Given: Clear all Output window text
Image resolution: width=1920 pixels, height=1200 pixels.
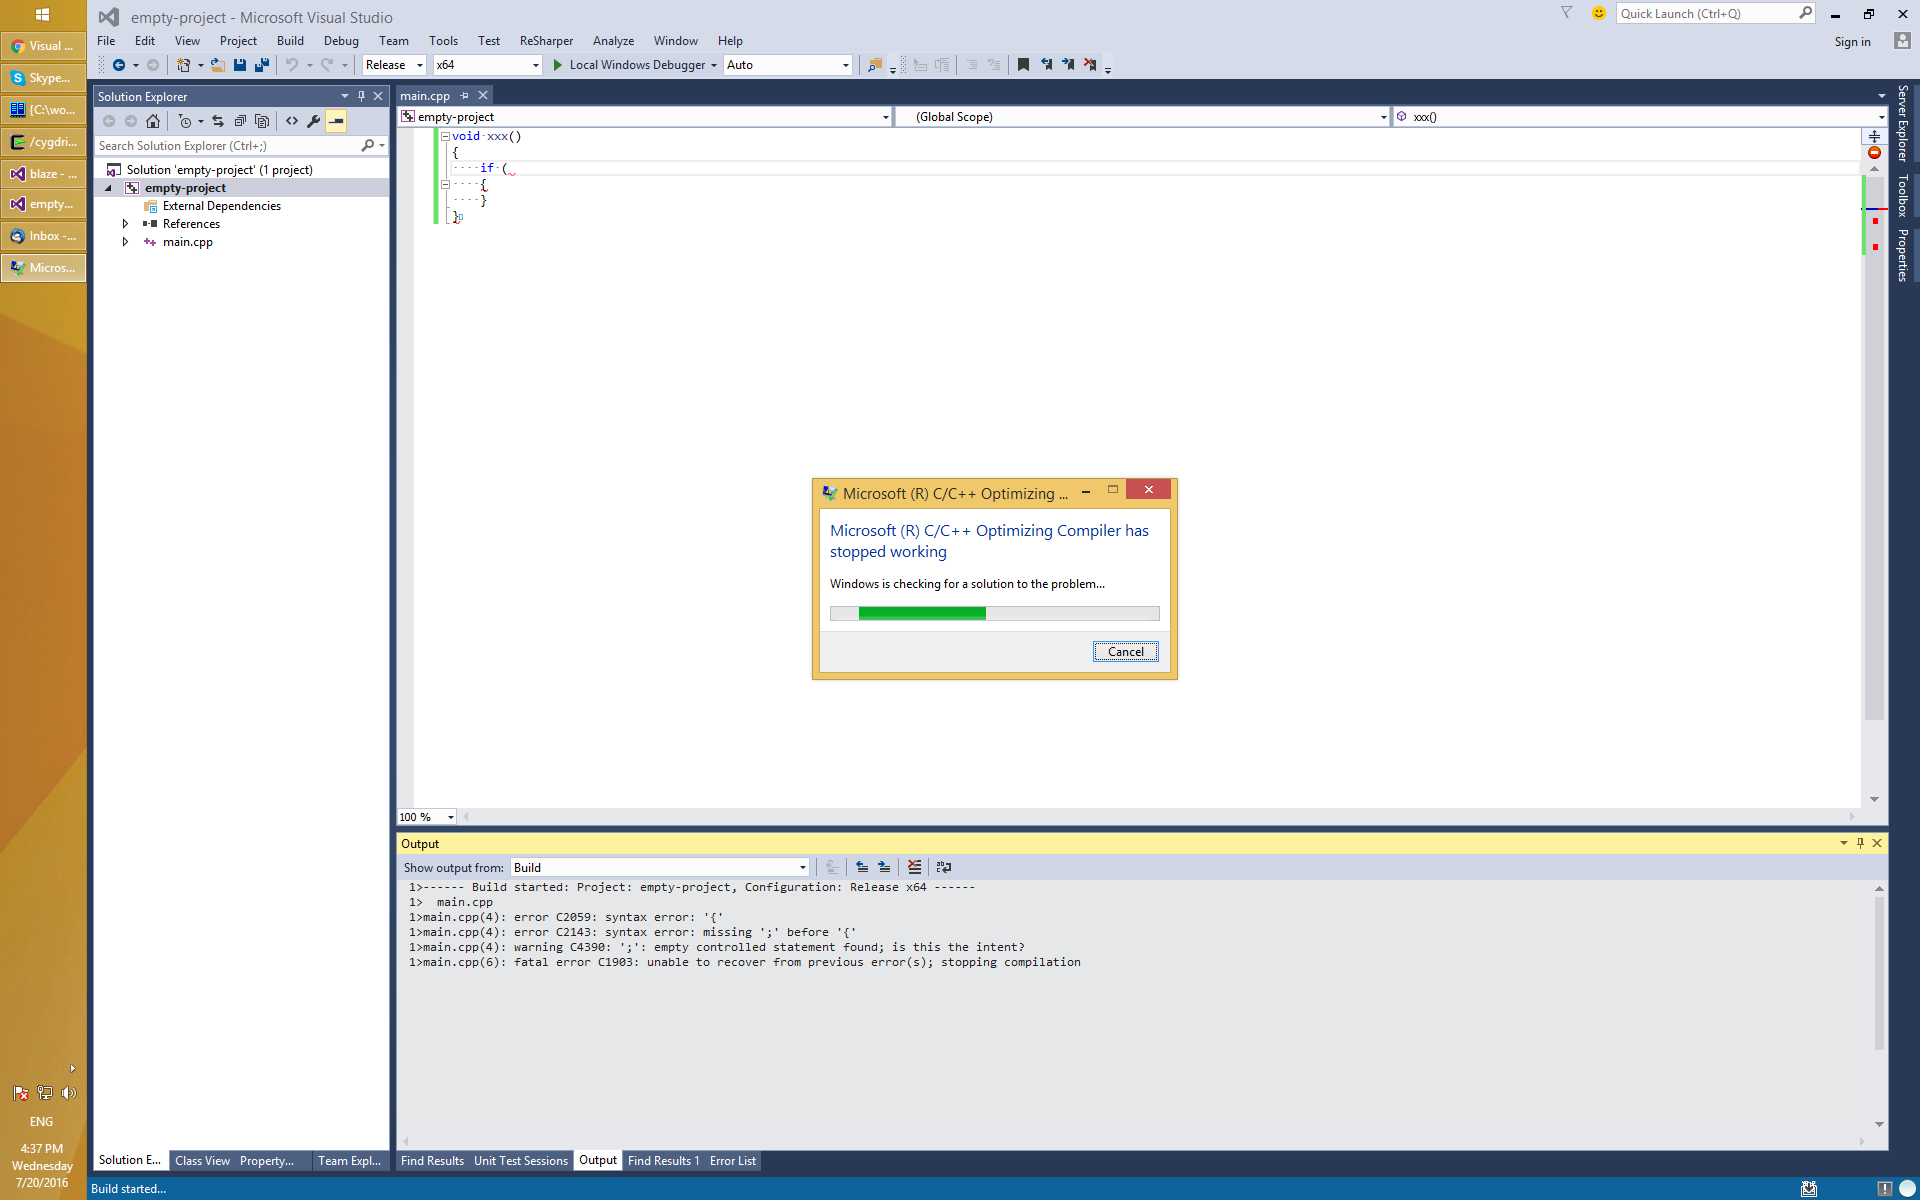Looking at the screenshot, I should click(914, 867).
